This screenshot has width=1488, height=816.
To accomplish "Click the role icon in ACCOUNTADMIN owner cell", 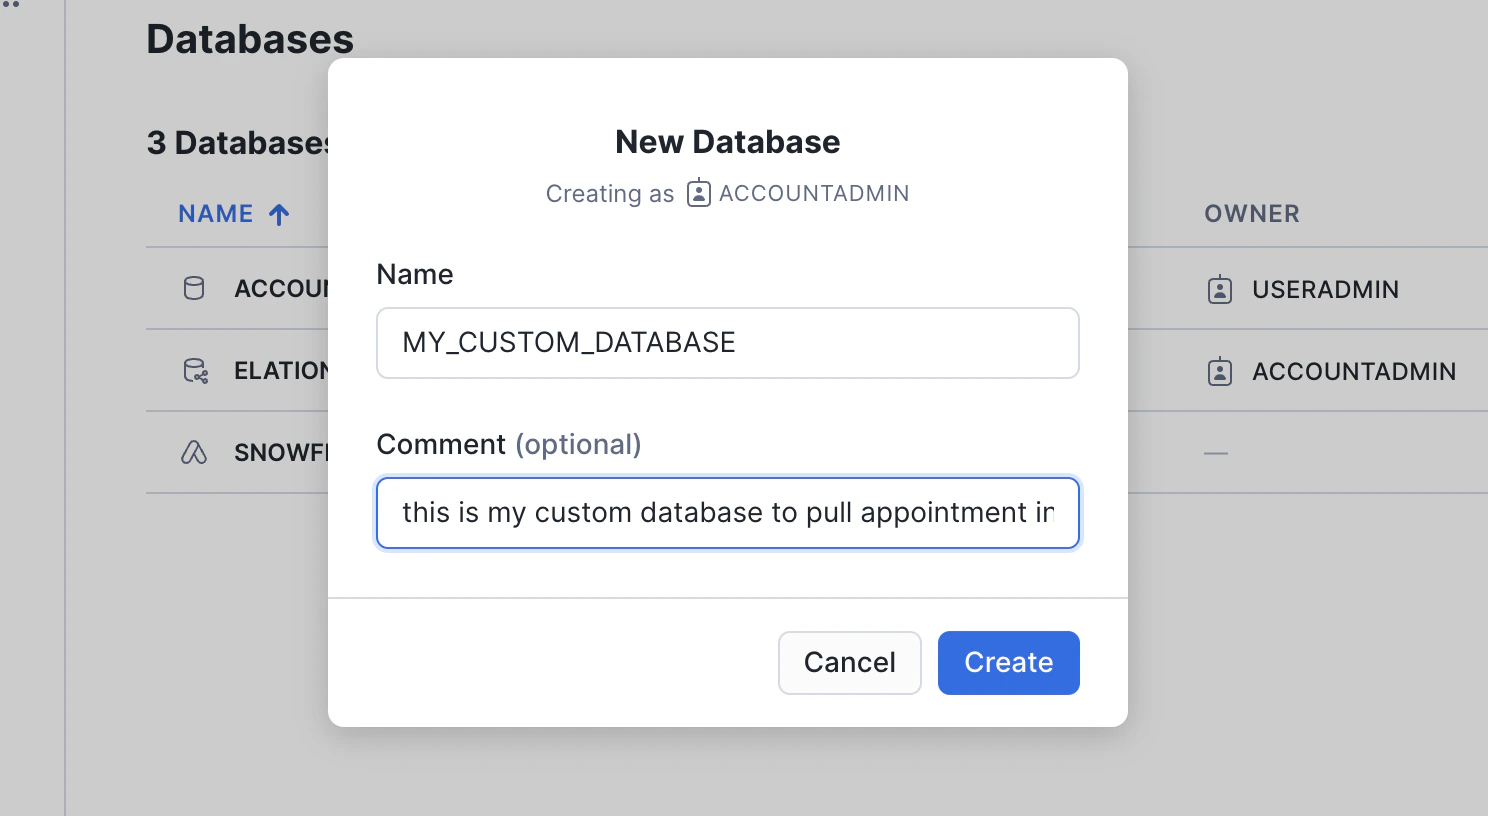I will [1220, 372].
